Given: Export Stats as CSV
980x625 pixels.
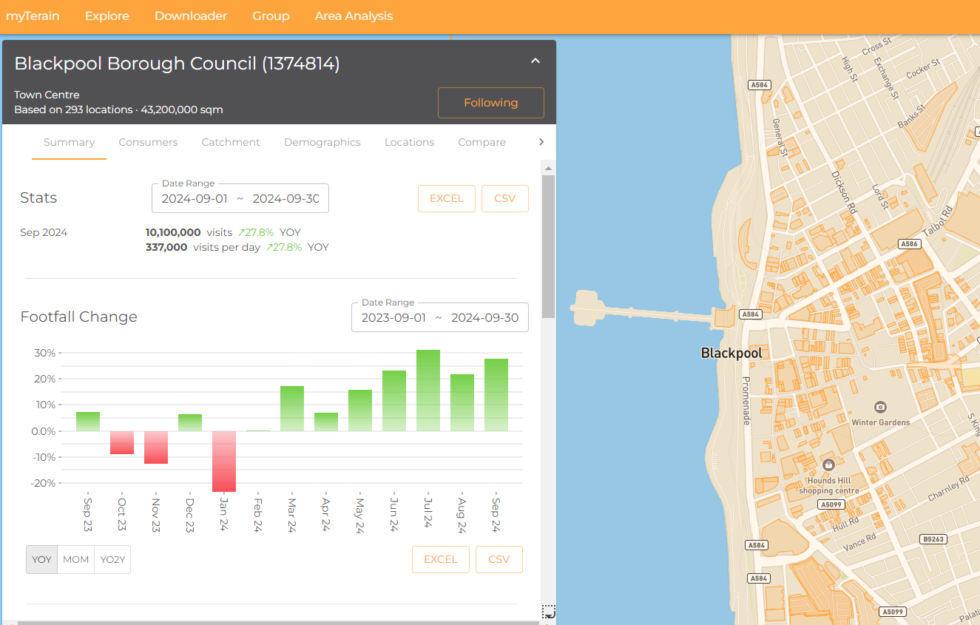Looking at the screenshot, I should (505, 198).
